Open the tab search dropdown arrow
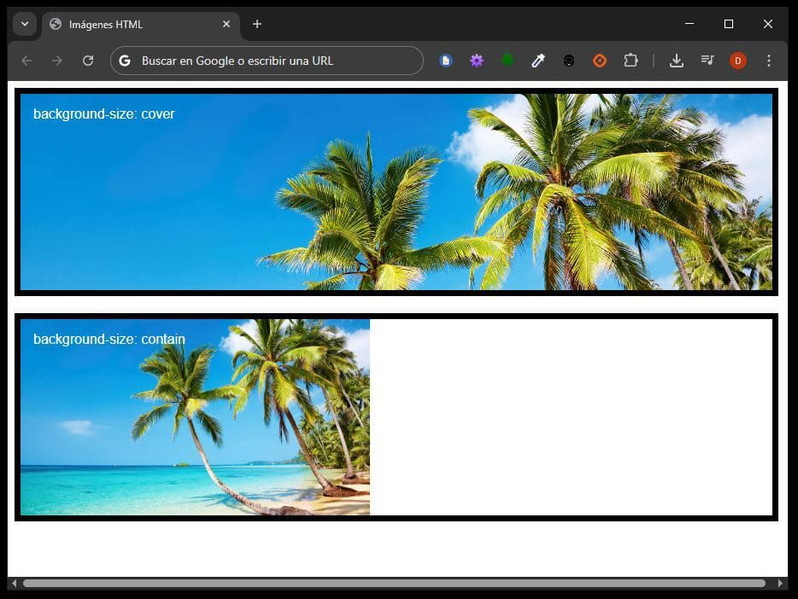Viewport: 798px width, 599px height. (x=24, y=24)
